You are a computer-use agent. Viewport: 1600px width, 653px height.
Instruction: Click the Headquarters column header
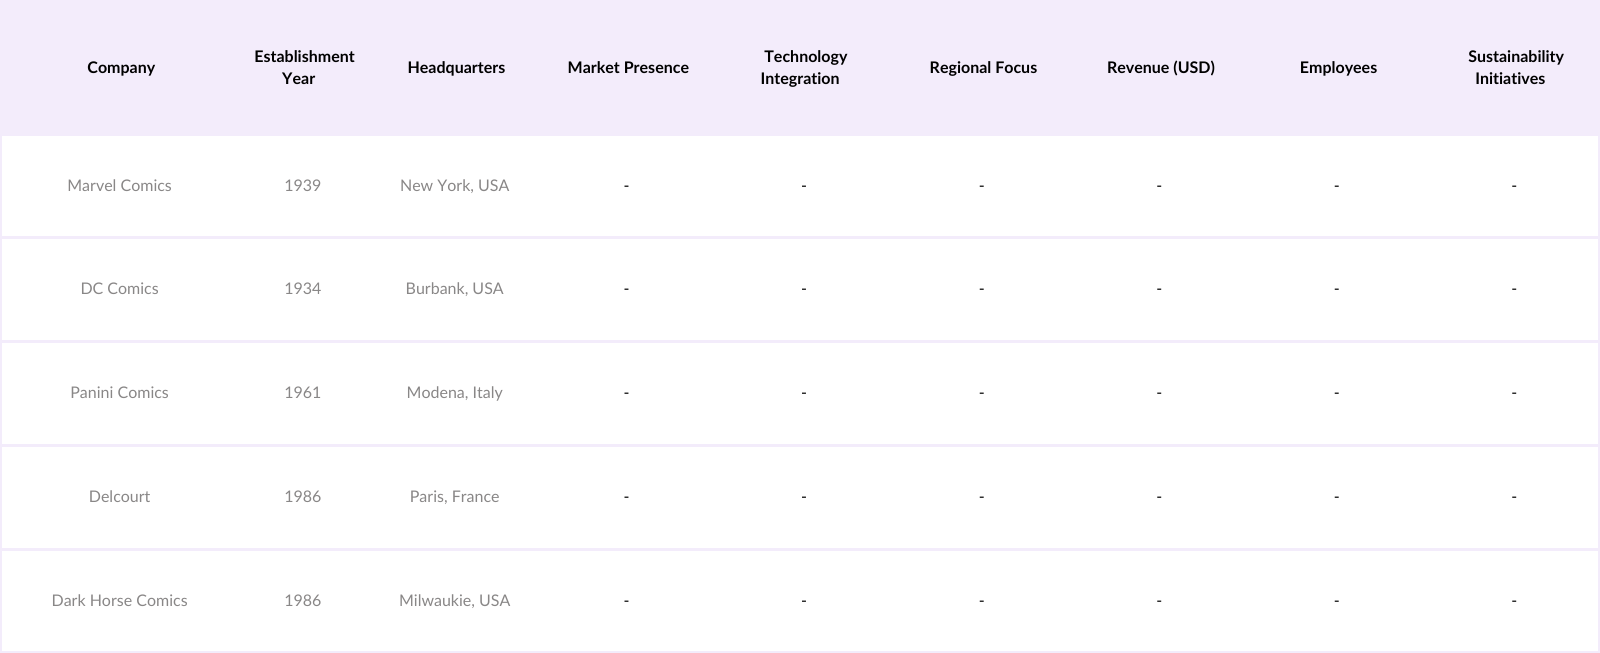456,67
